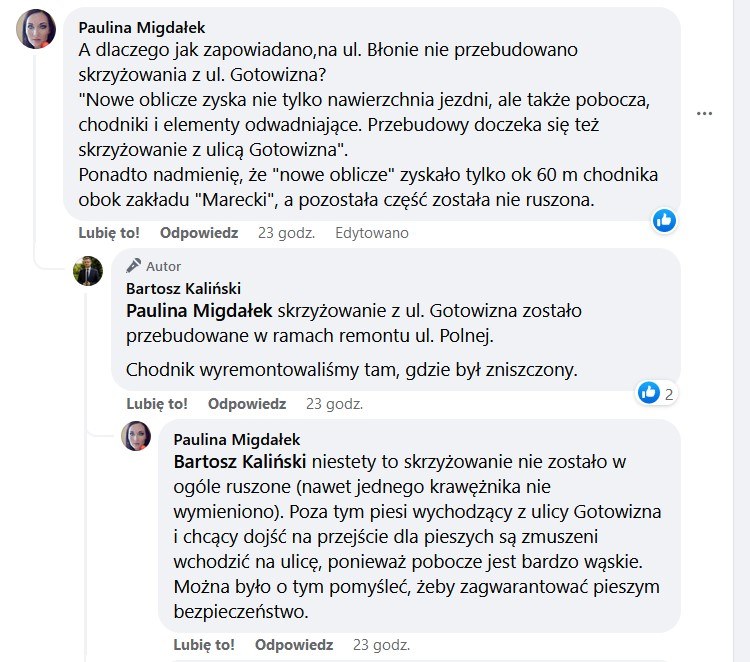
Task: Click the Bartosz Kaliński mention in last reply
Action: 241,463
